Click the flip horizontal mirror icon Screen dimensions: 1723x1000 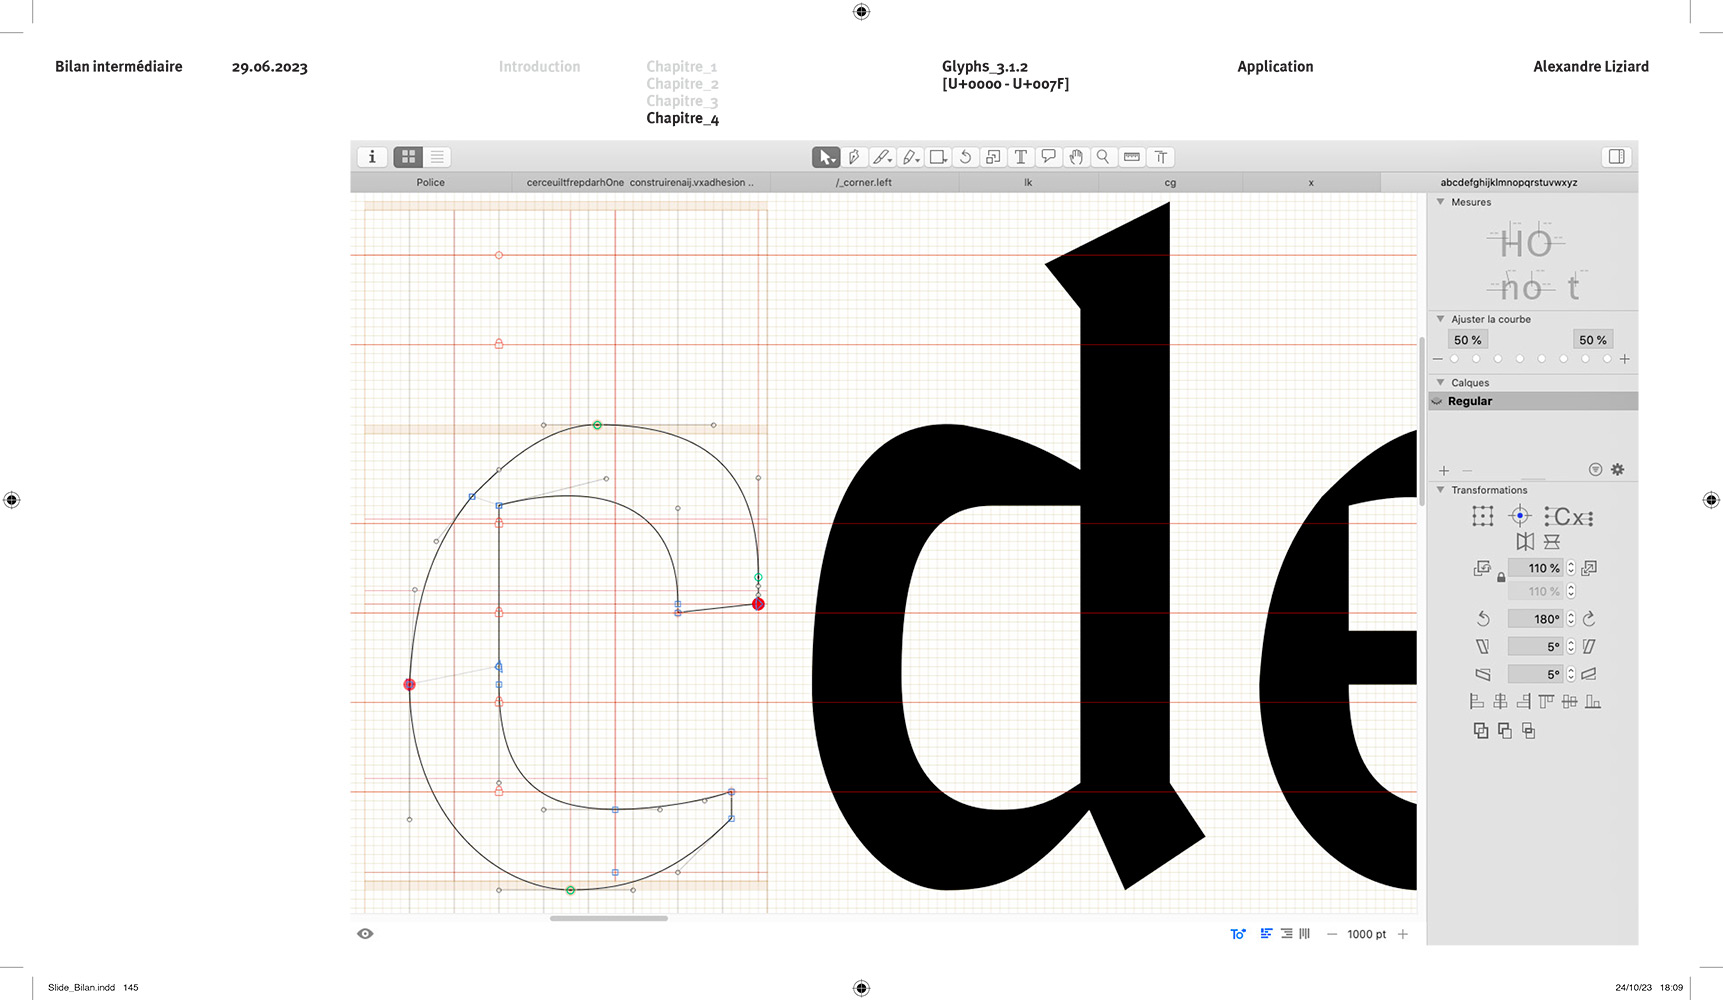(x=1524, y=542)
